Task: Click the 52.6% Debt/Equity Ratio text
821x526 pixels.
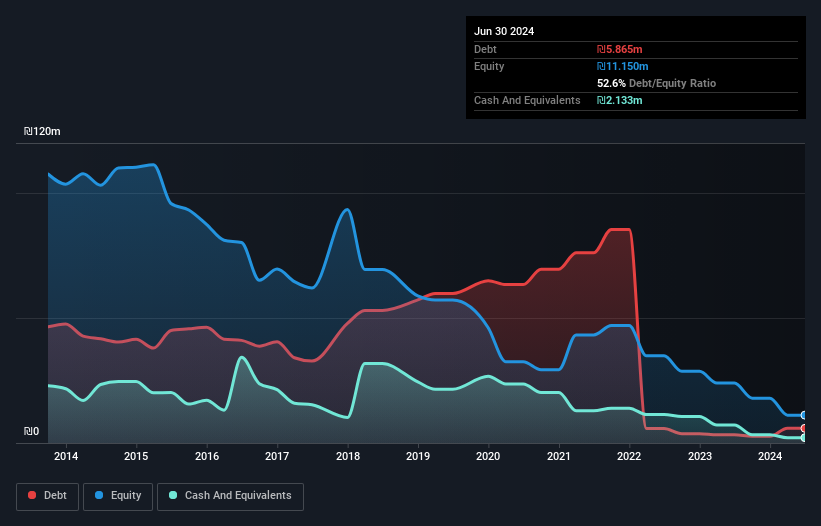Action: [657, 83]
